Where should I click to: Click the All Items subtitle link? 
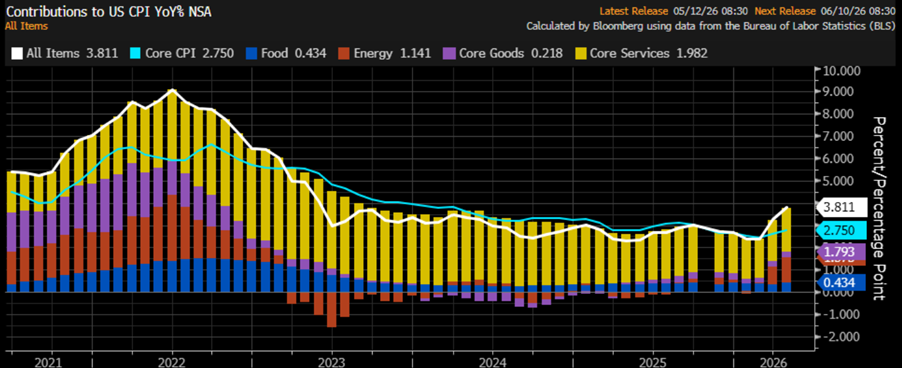26,26
